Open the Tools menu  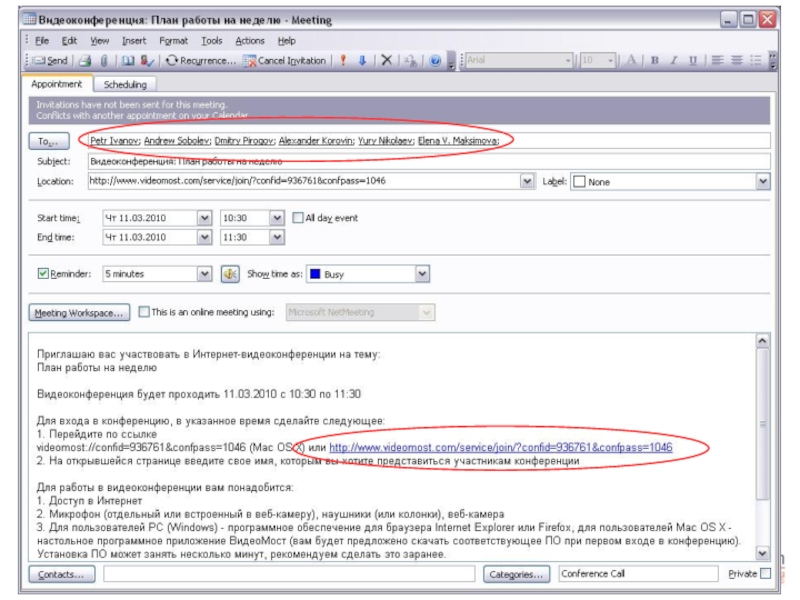[212, 41]
